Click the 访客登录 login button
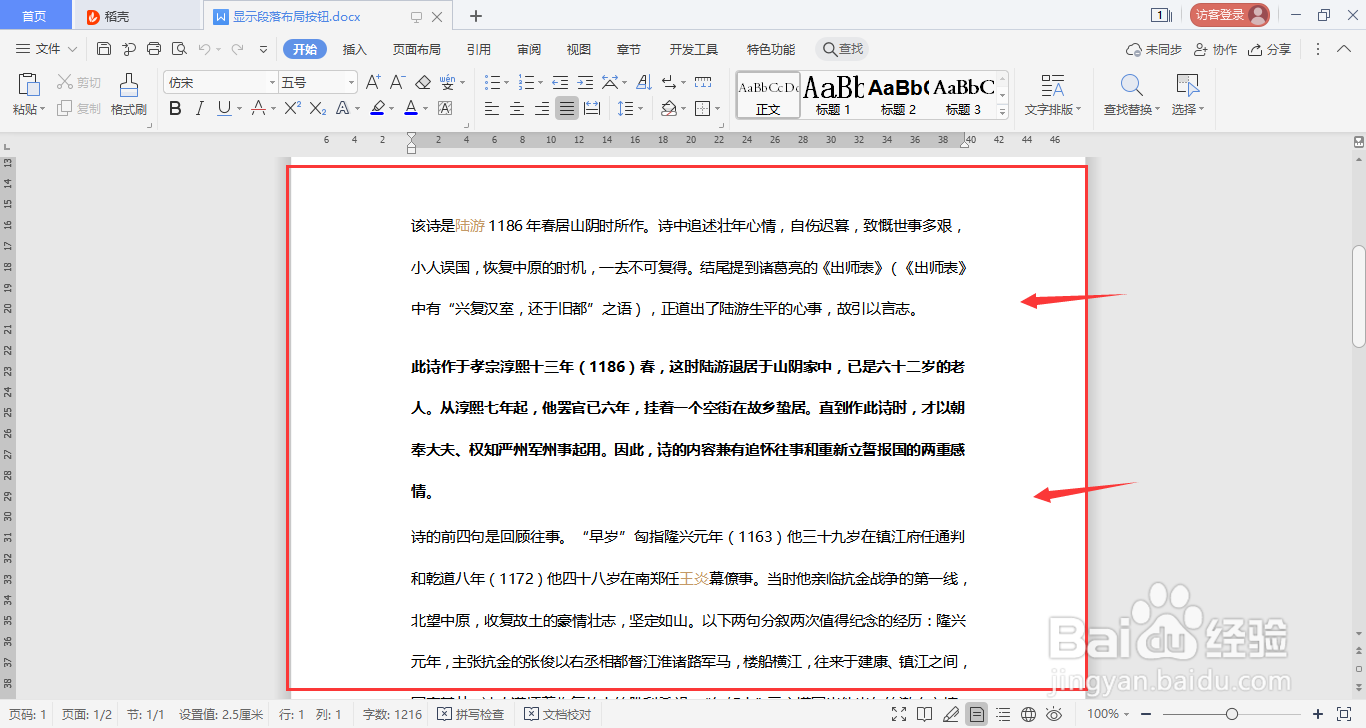This screenshot has width=1366, height=728. [1228, 15]
